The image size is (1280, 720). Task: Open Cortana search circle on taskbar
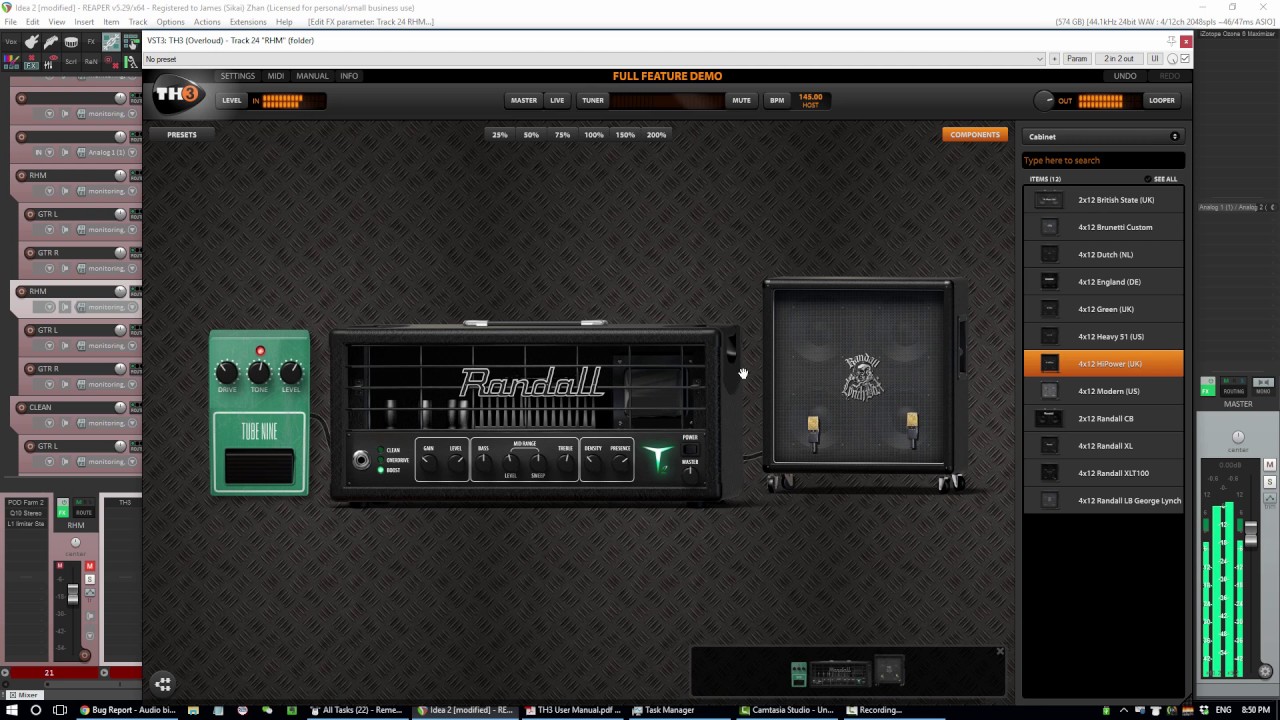click(x=36, y=710)
